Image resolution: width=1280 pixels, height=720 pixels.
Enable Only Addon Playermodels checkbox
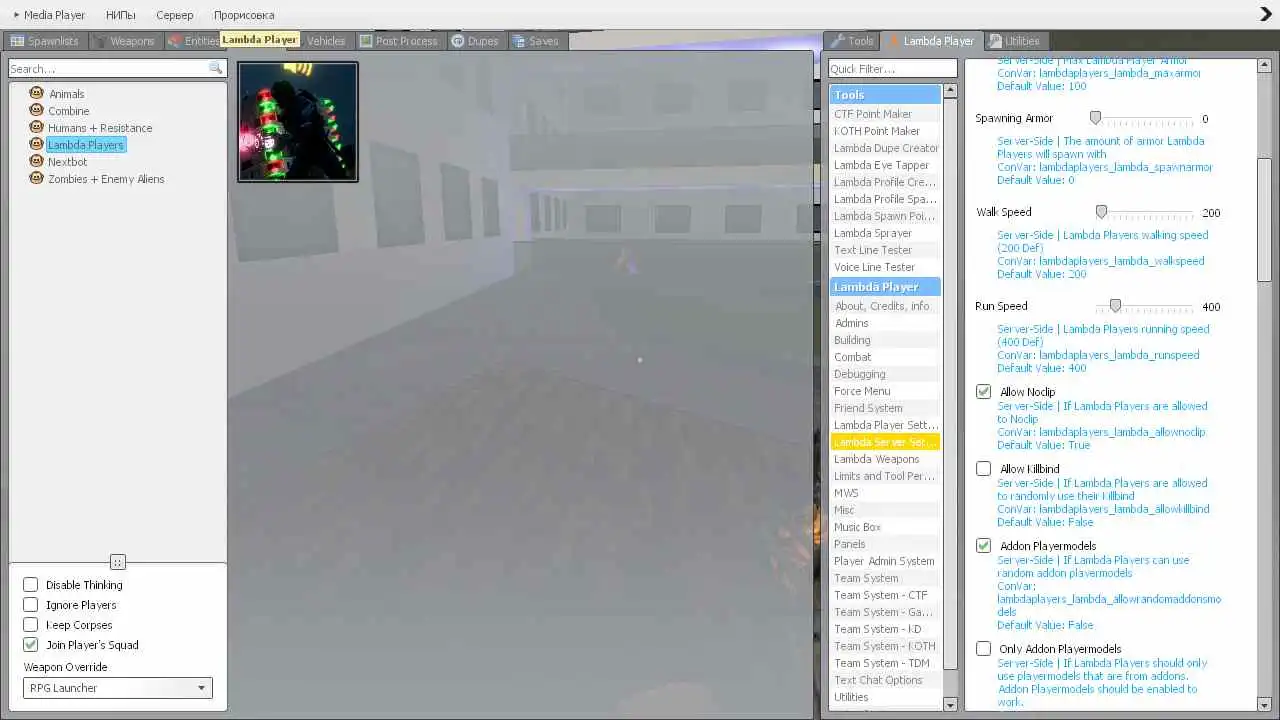pyautogui.click(x=984, y=649)
